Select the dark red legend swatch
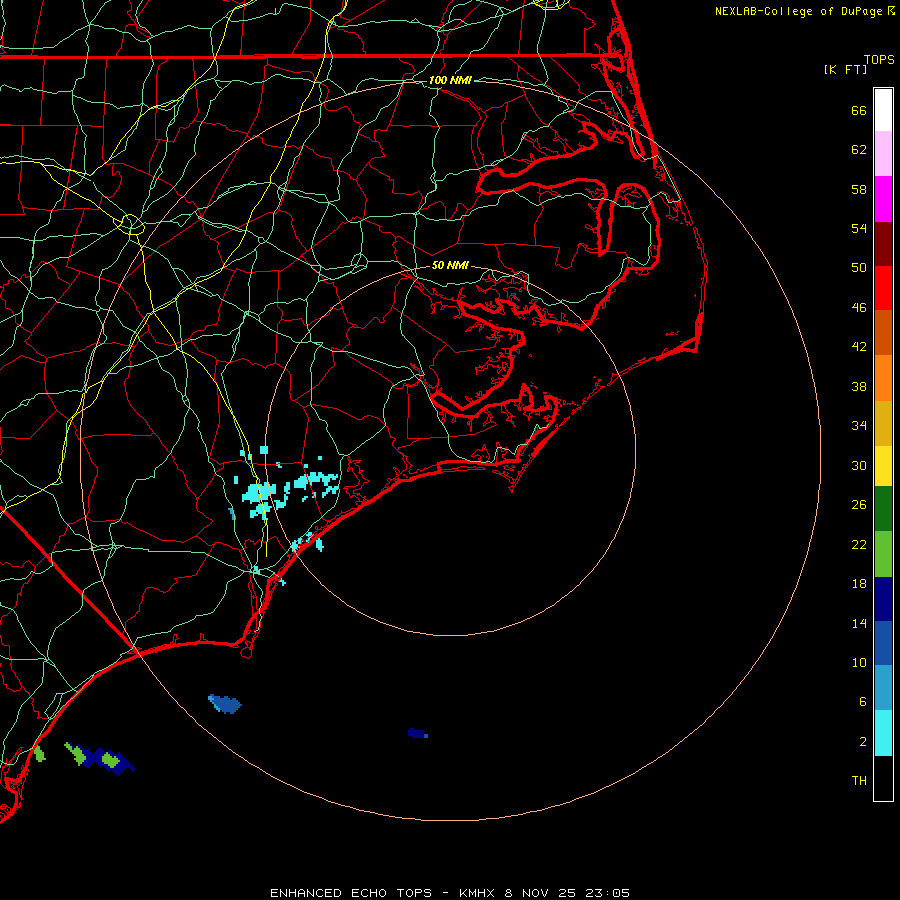Viewport: 900px width, 900px height. tap(883, 244)
